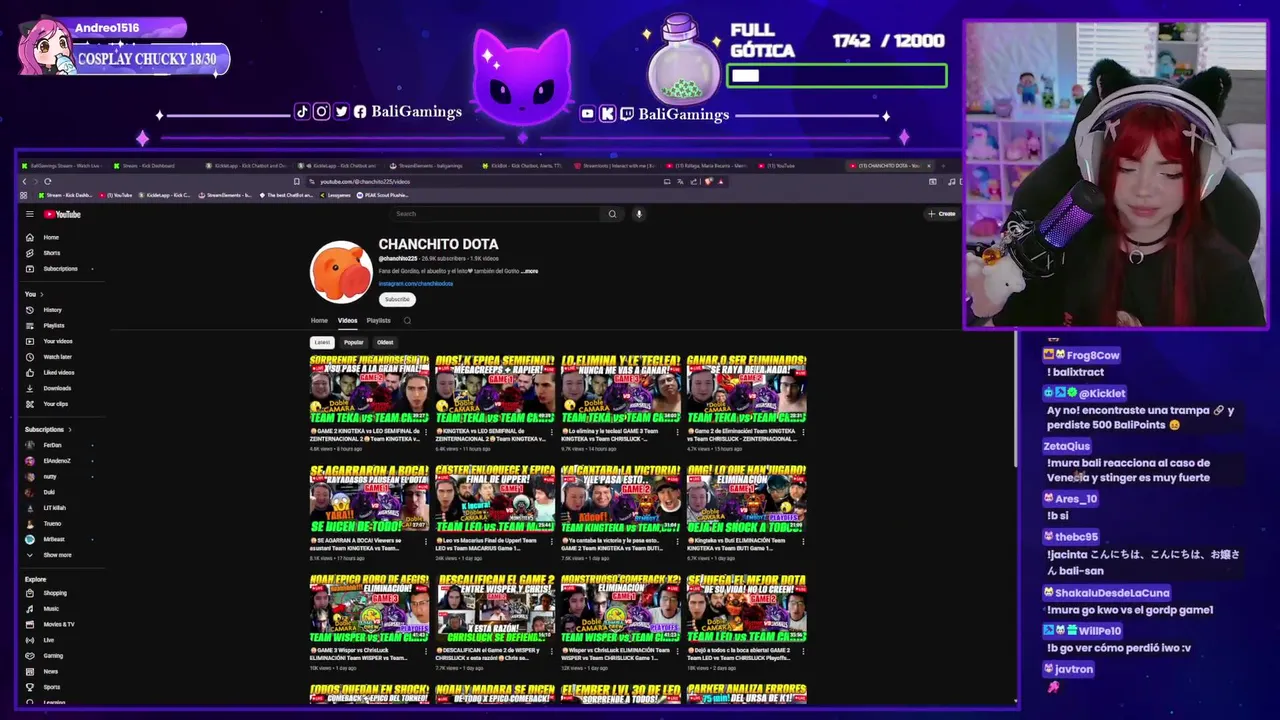
Task: Open Duki subscription channel
Action: (49, 492)
